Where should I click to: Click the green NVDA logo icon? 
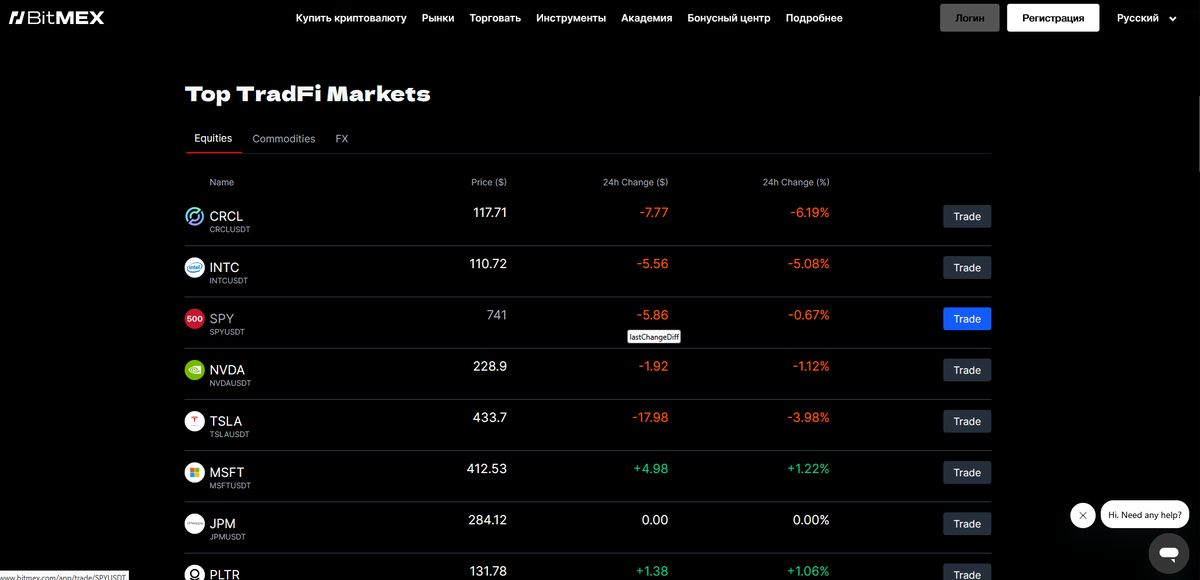(195, 370)
